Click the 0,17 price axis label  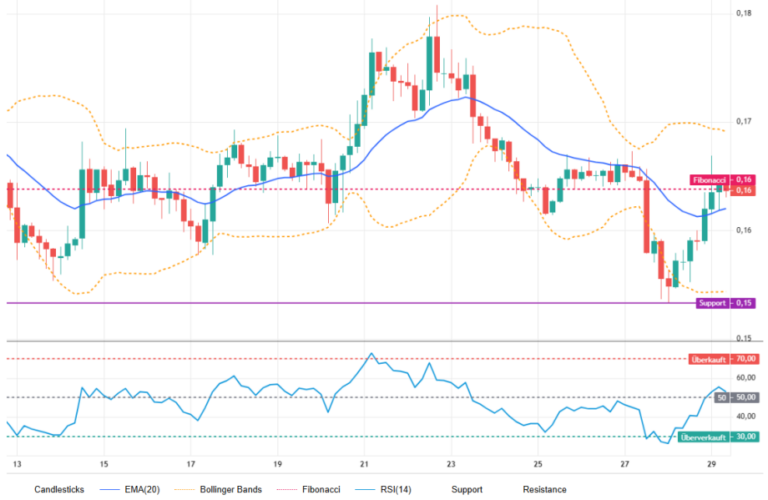(x=744, y=121)
